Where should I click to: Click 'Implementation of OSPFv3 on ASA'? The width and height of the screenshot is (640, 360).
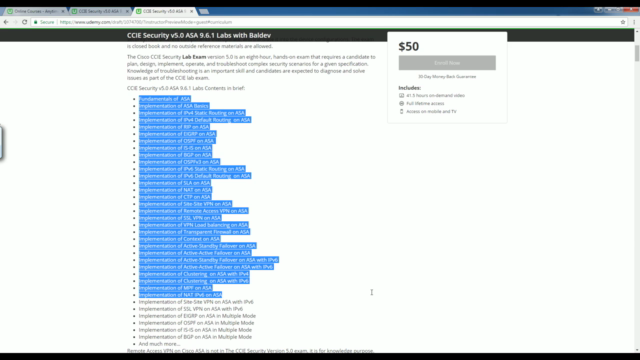pos(179,162)
